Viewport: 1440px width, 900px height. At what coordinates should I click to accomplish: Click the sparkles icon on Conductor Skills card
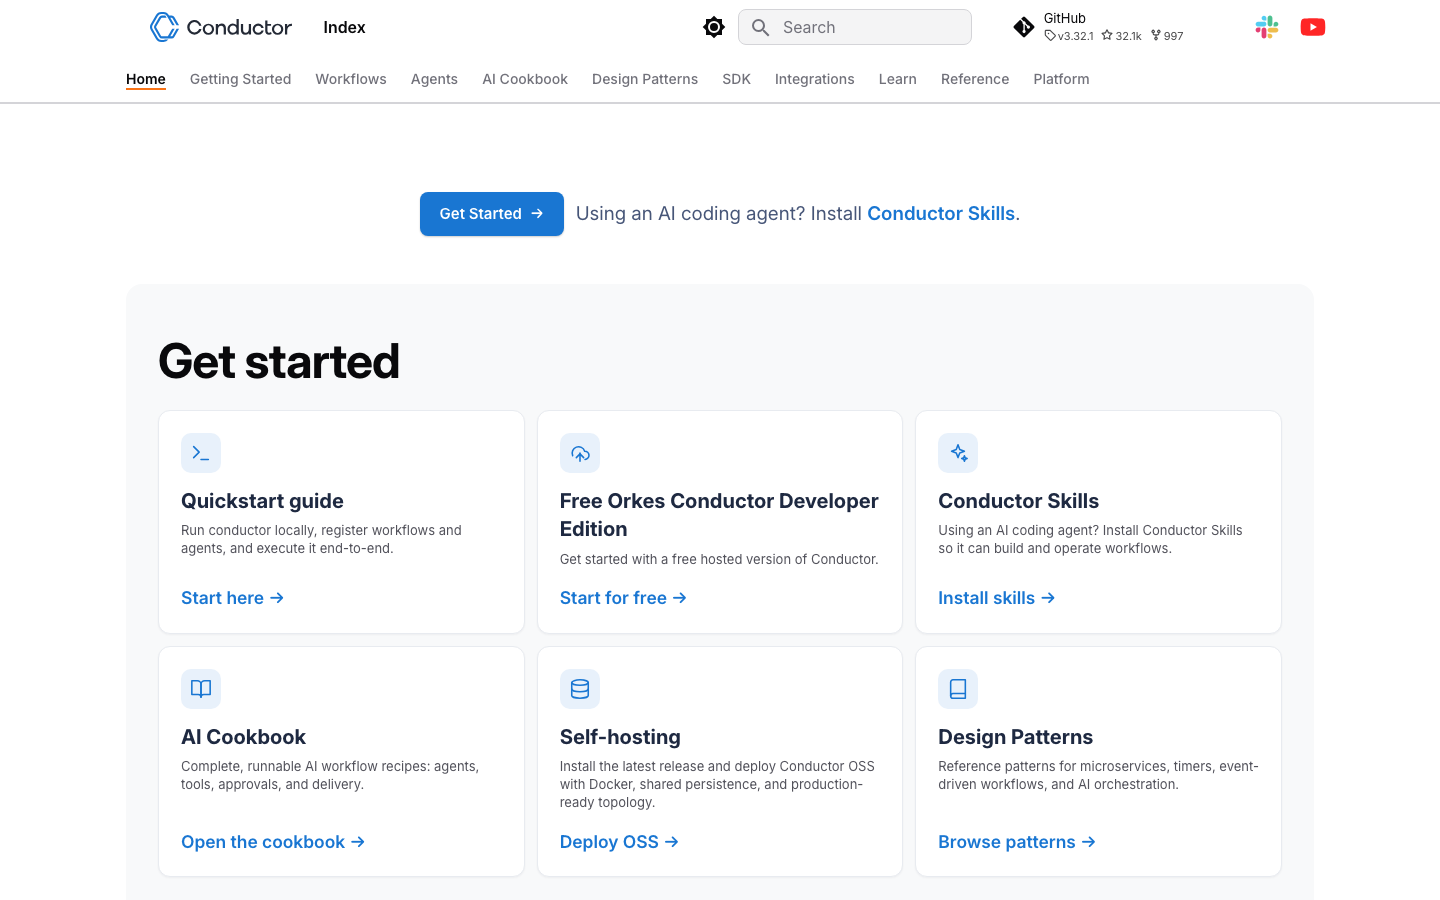[x=958, y=453]
